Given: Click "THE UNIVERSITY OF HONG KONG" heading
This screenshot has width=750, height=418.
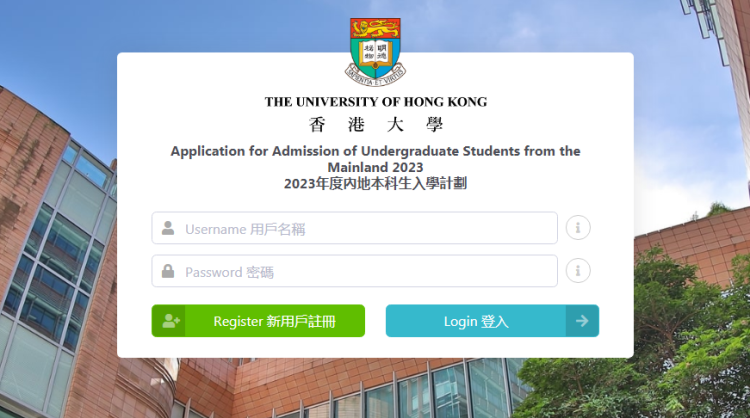Looking at the screenshot, I should coord(376,102).
